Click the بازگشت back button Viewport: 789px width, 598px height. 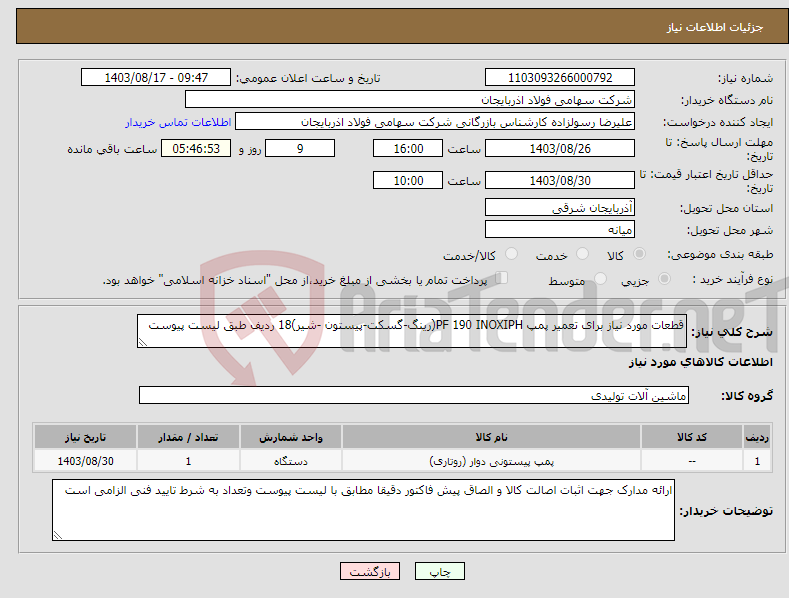click(370, 571)
